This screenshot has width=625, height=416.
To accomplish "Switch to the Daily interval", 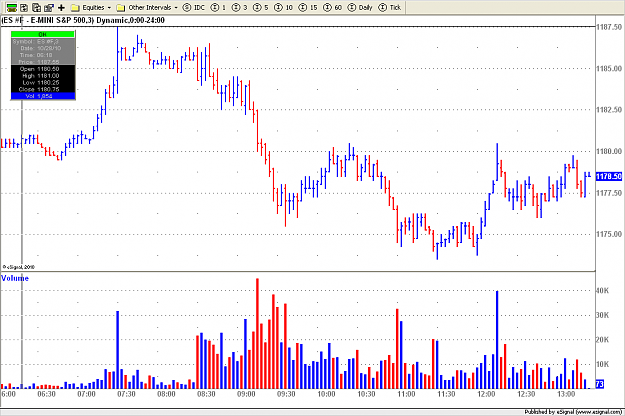I will 360,7.
